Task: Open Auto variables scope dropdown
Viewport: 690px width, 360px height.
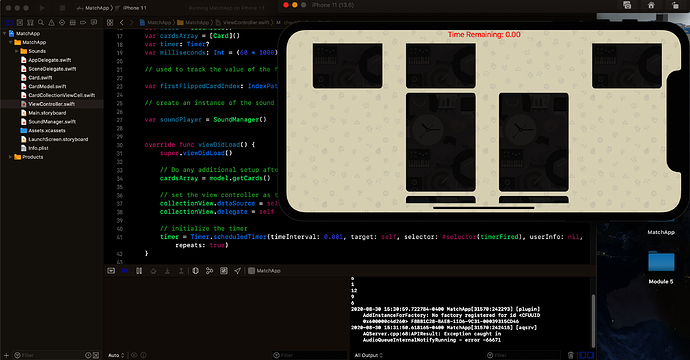Action: [116, 355]
